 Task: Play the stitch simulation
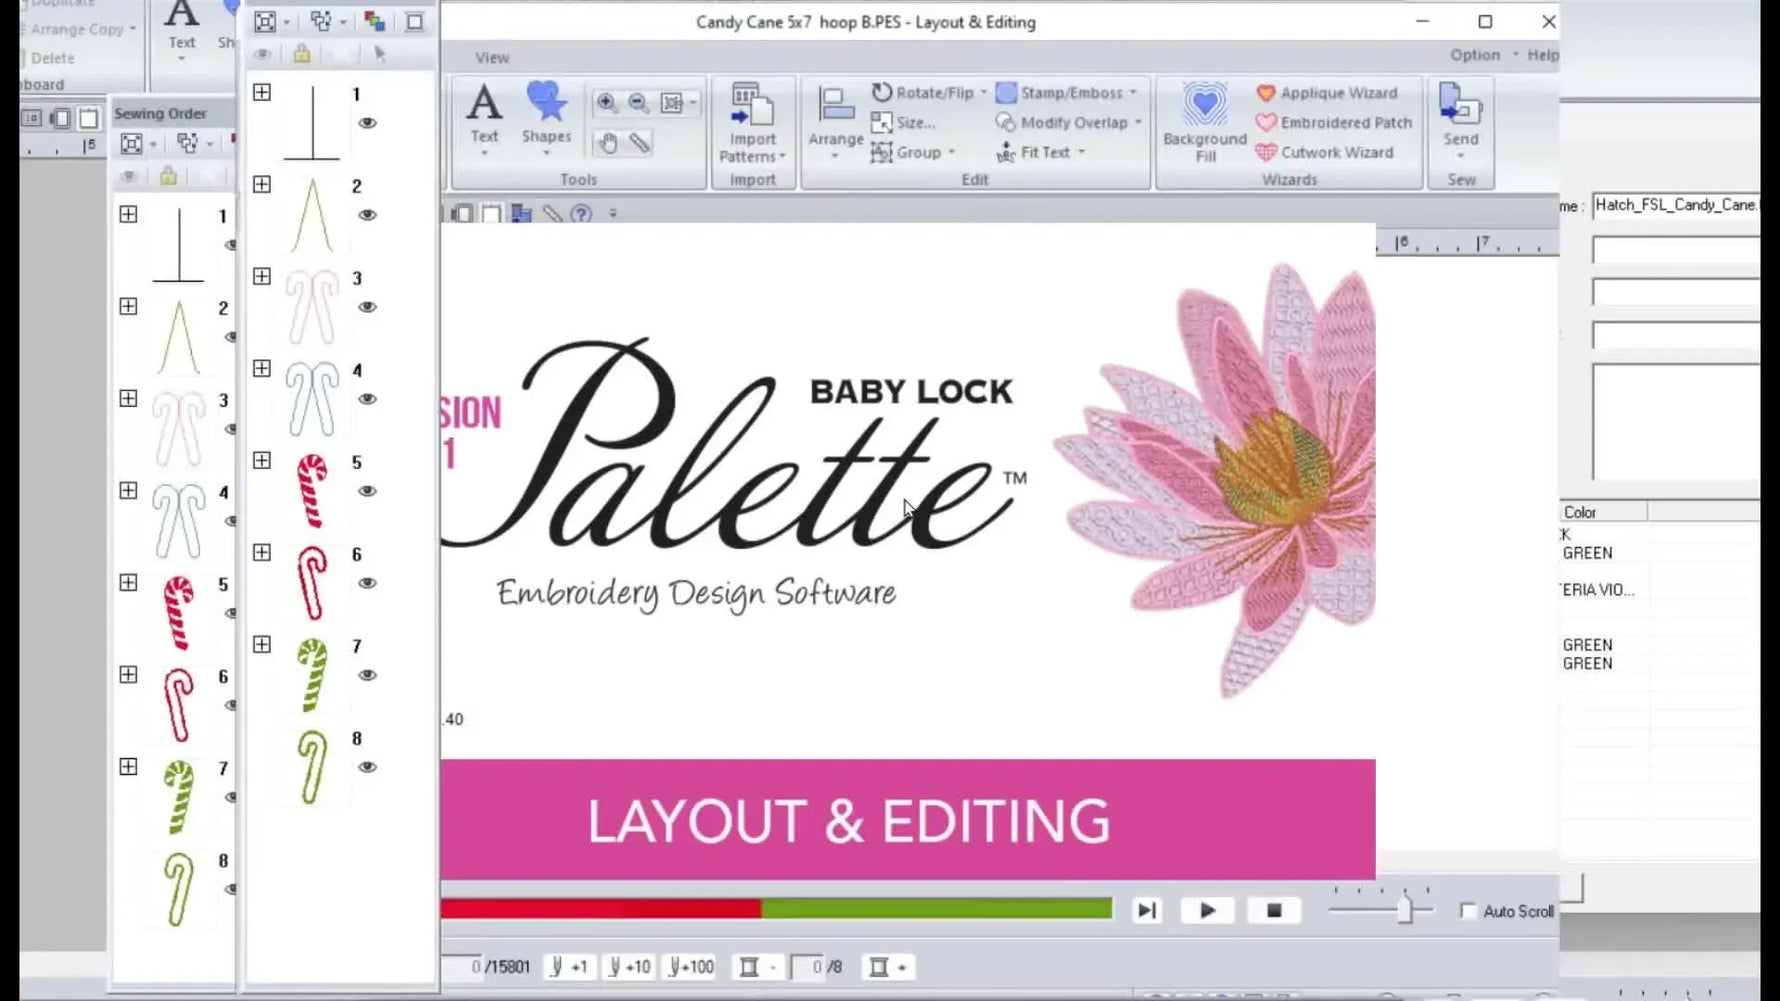pyautogui.click(x=1207, y=911)
